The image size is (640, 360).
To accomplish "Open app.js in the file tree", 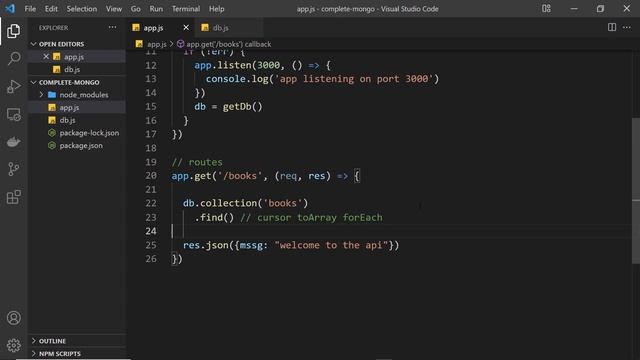I will [x=76, y=107].
